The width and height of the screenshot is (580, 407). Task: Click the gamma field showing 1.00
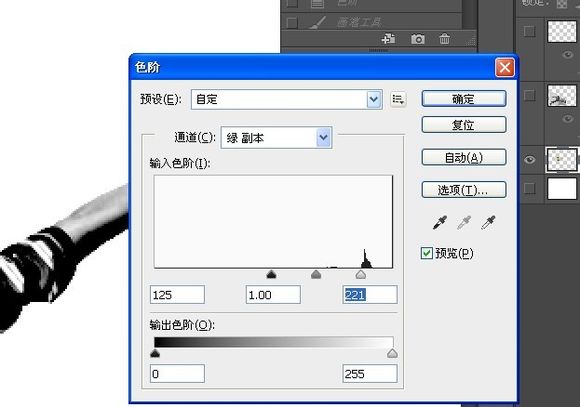point(273,295)
